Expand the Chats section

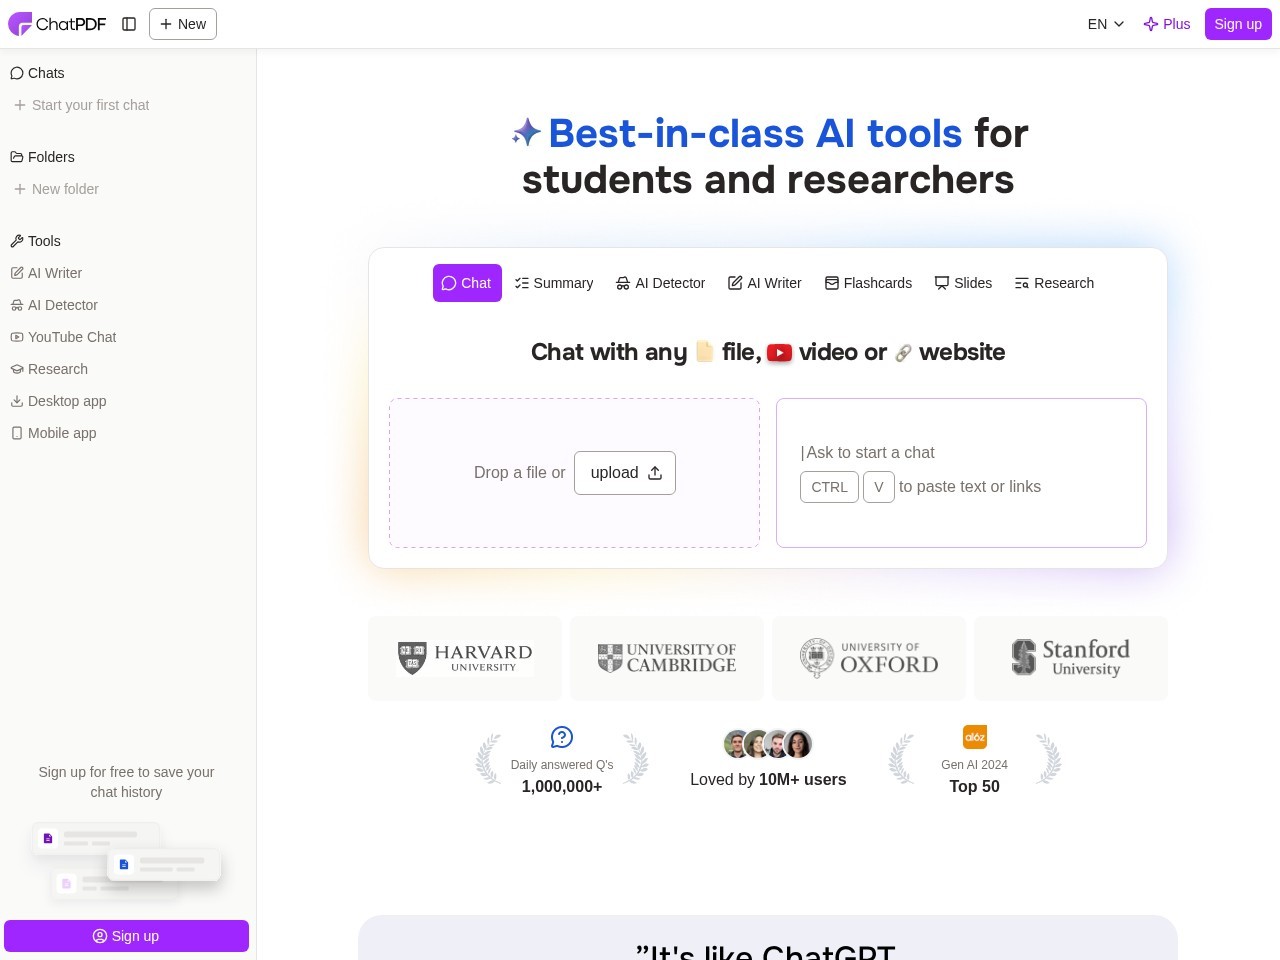click(x=45, y=73)
